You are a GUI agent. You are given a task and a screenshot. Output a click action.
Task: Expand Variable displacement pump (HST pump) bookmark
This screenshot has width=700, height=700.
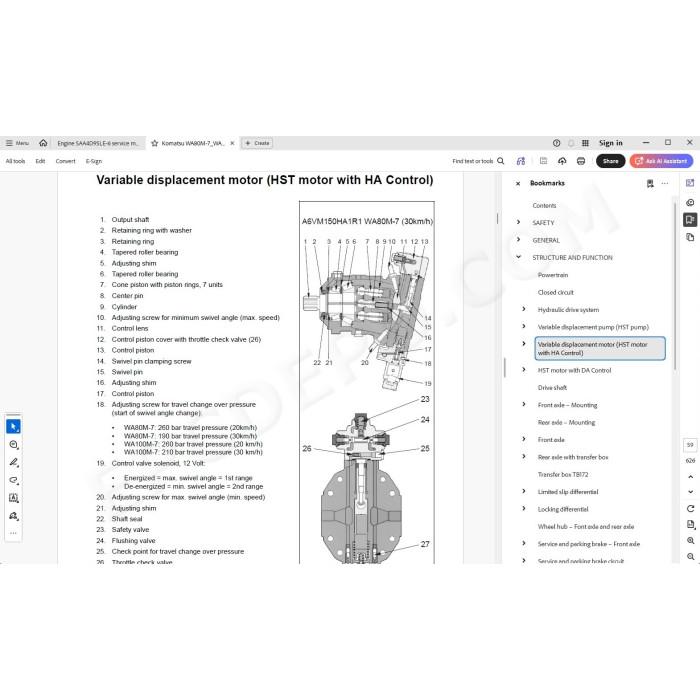pos(524,327)
